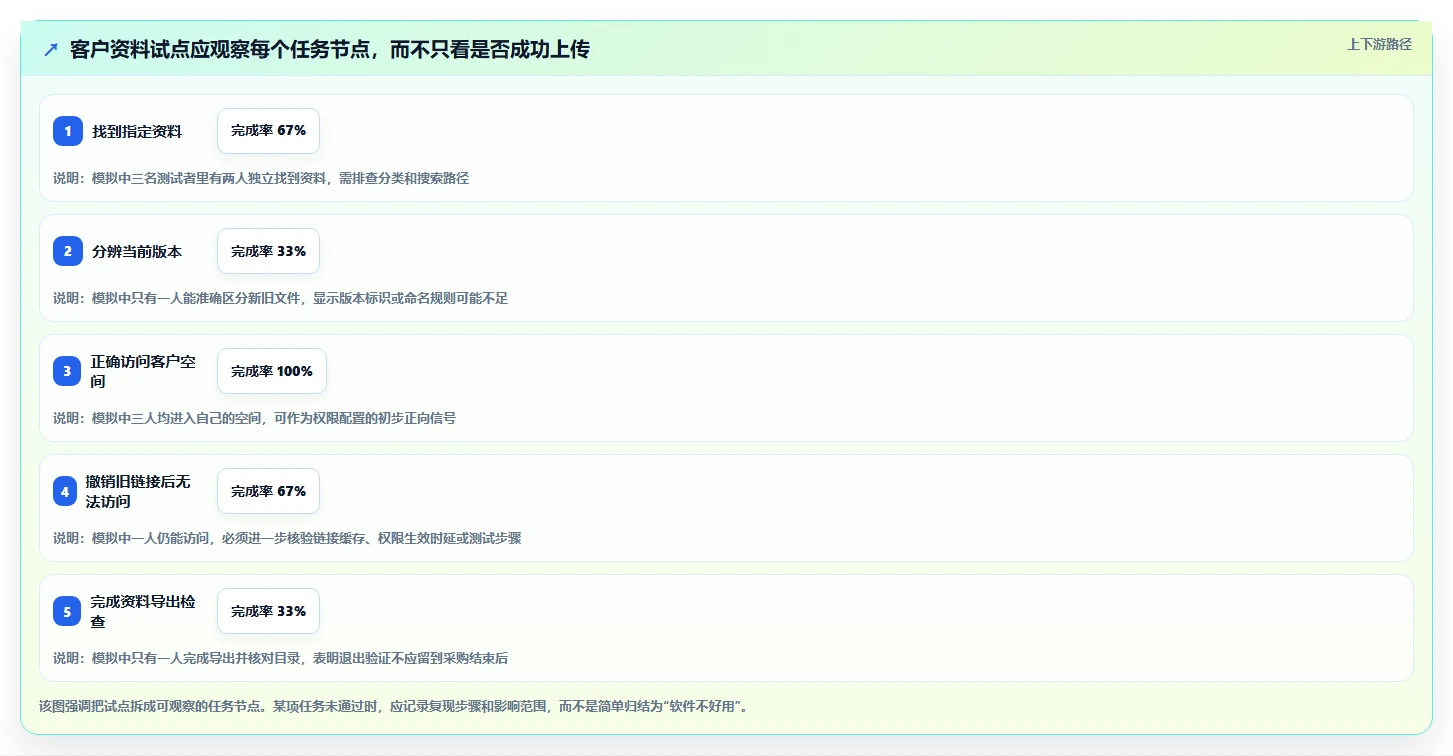Click 完成率 33% badge for 分辨当前版本
Screen dimensions: 1453x756
268,251
